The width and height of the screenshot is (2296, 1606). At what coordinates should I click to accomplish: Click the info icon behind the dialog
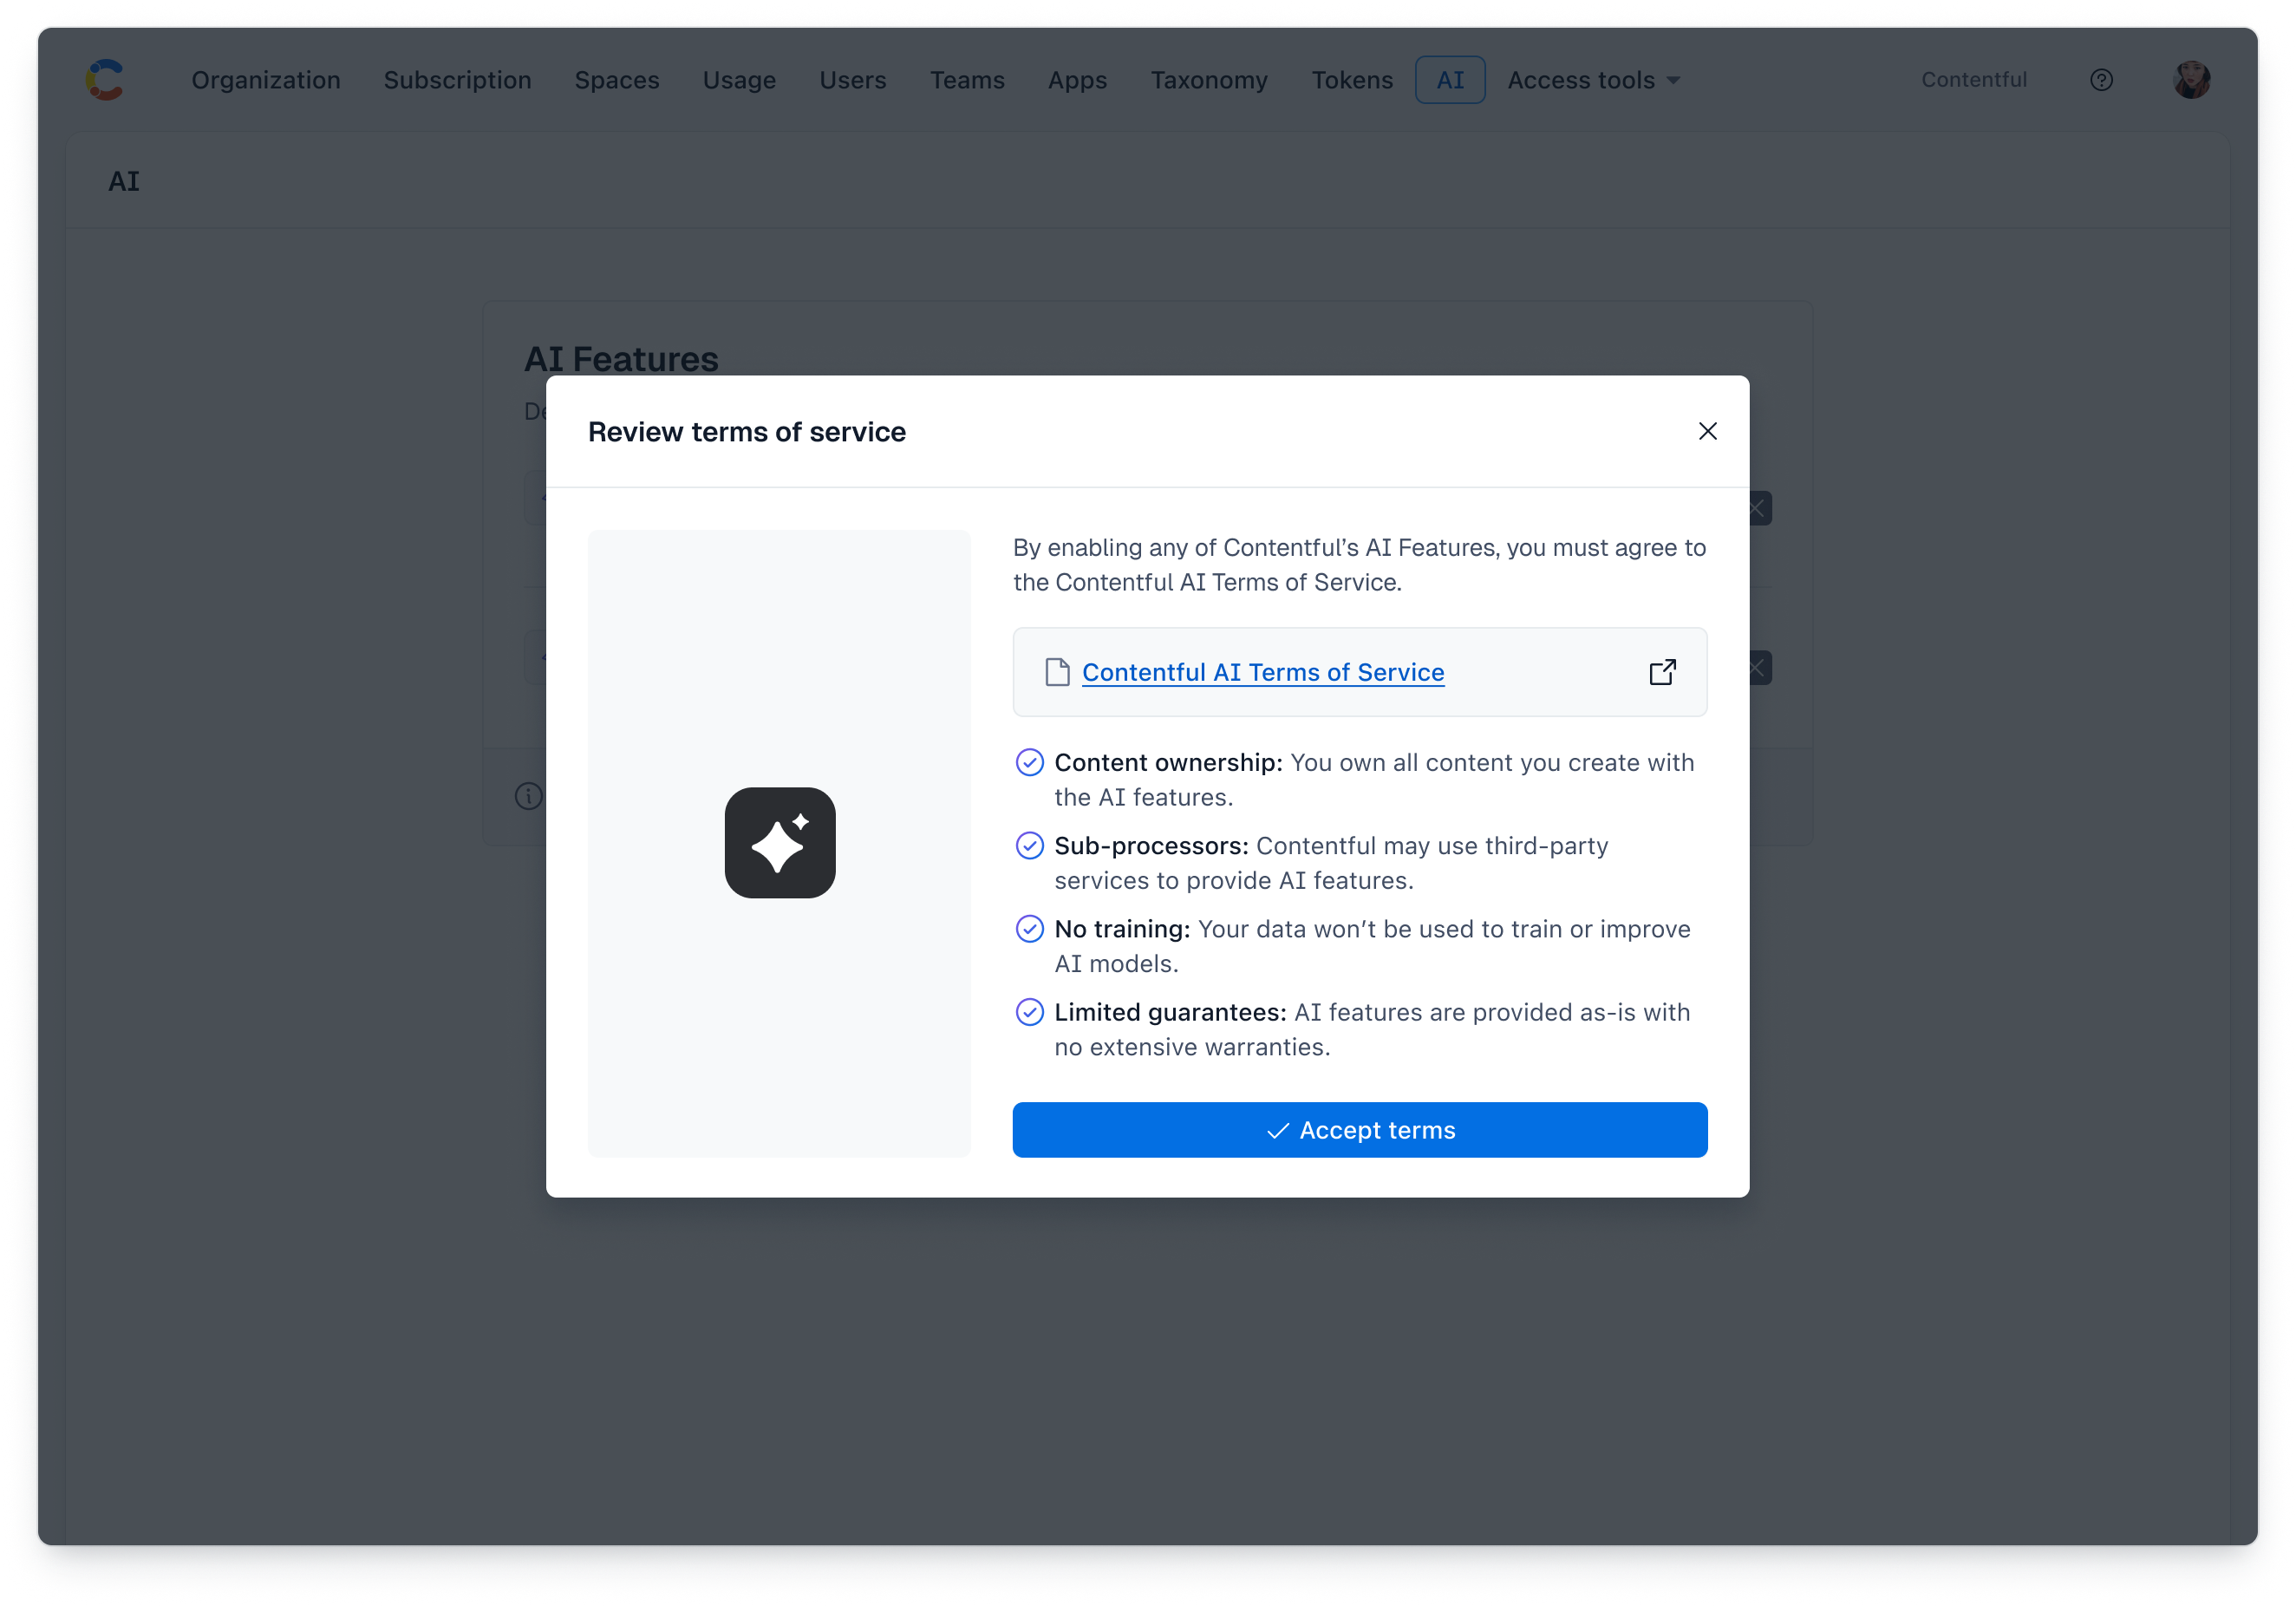[x=528, y=796]
